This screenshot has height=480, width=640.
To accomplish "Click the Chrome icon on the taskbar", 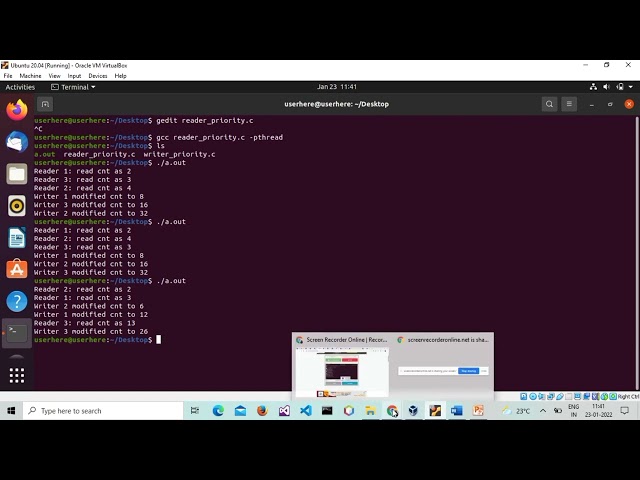I will [392, 411].
